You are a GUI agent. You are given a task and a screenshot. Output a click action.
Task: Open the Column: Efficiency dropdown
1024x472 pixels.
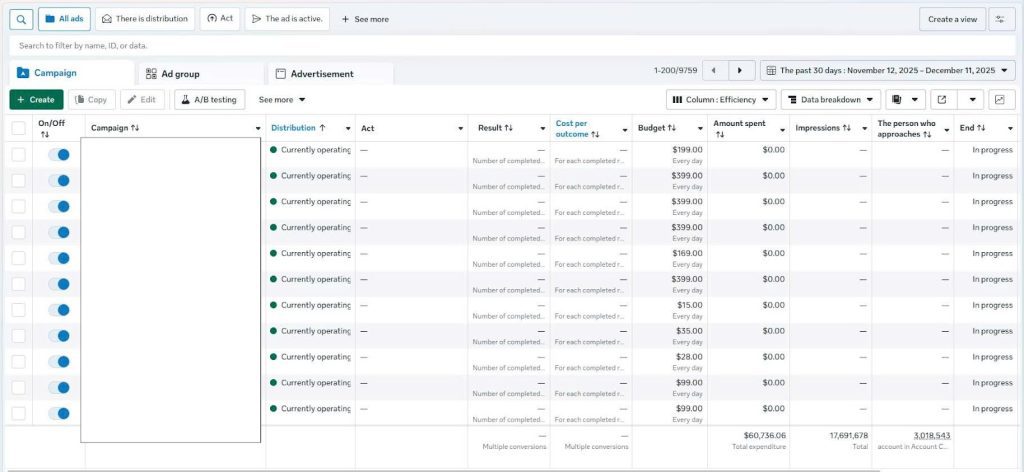(721, 100)
